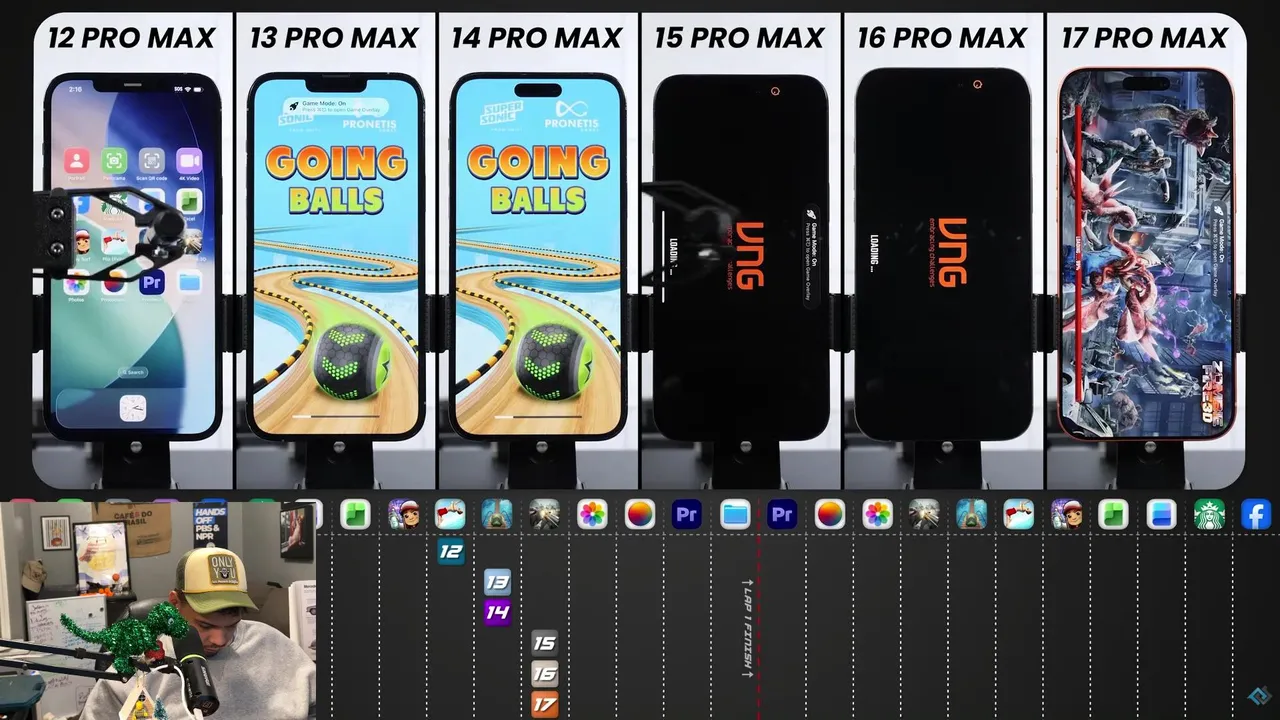Click the 13 progress marker badge

tap(497, 582)
